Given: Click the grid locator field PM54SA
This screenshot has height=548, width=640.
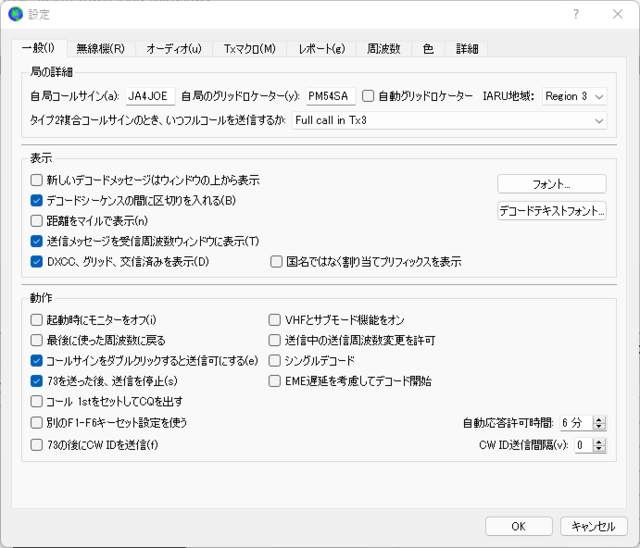Looking at the screenshot, I should pyautogui.click(x=331, y=96).
